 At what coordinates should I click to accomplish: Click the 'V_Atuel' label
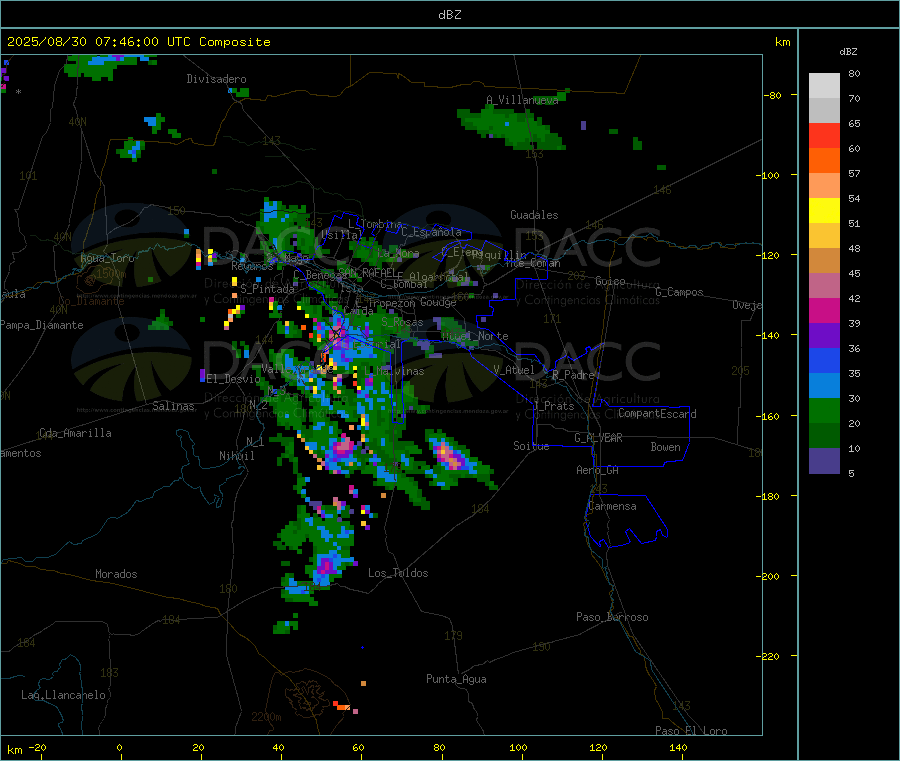pyautogui.click(x=514, y=371)
